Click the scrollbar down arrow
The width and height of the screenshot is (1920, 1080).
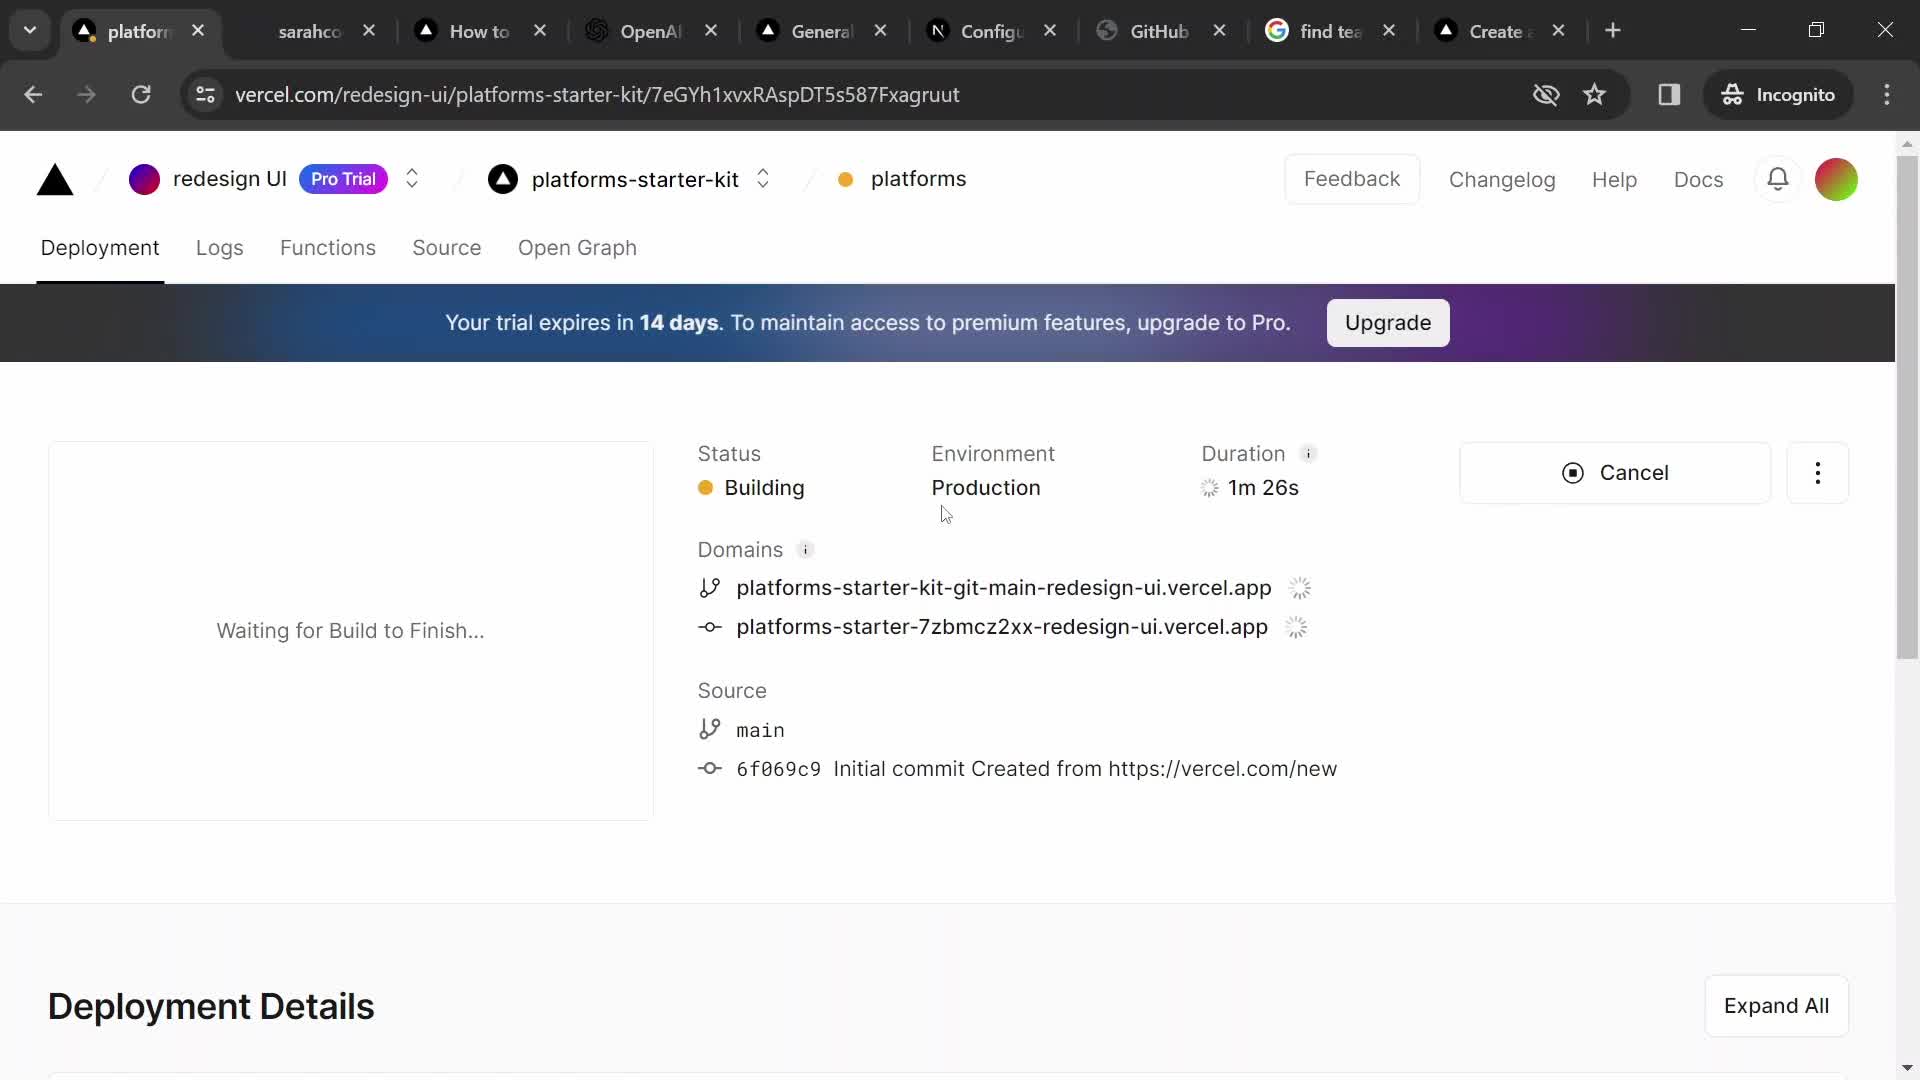tap(1907, 1068)
